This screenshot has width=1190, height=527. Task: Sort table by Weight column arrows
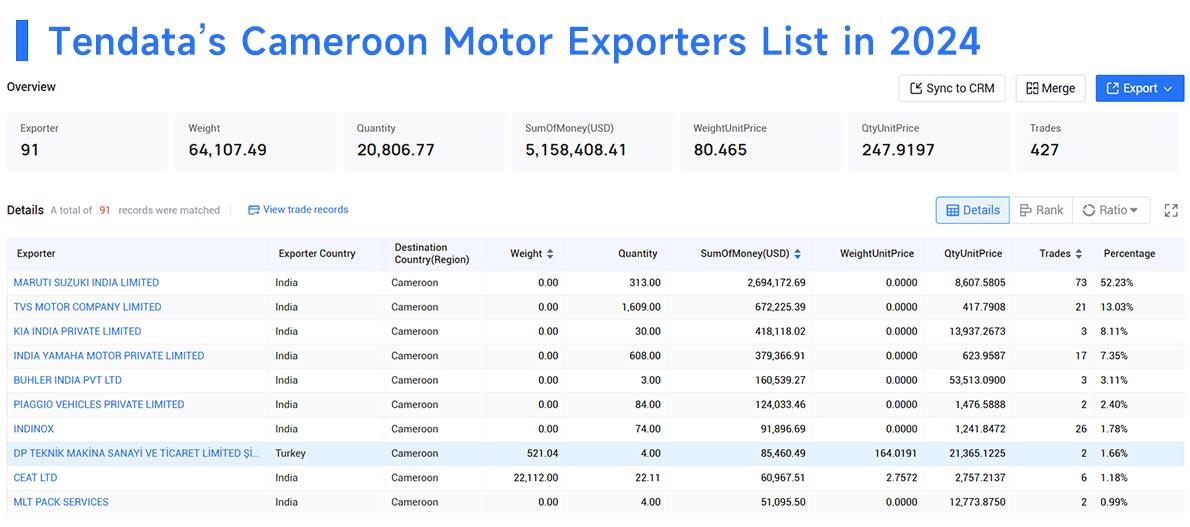coord(550,254)
